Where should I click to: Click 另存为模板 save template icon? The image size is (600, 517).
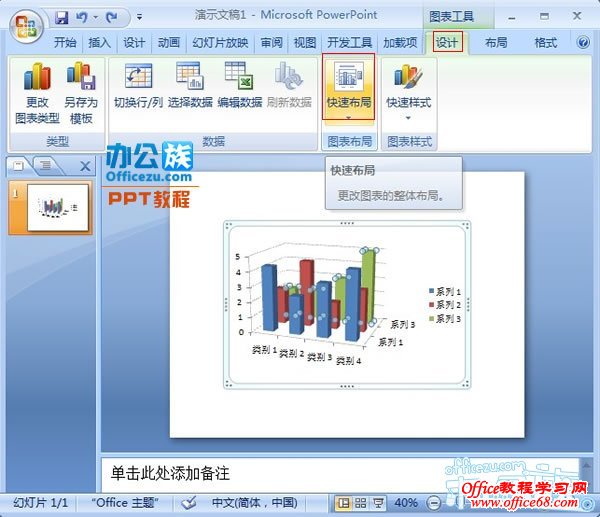pyautogui.click(x=81, y=93)
